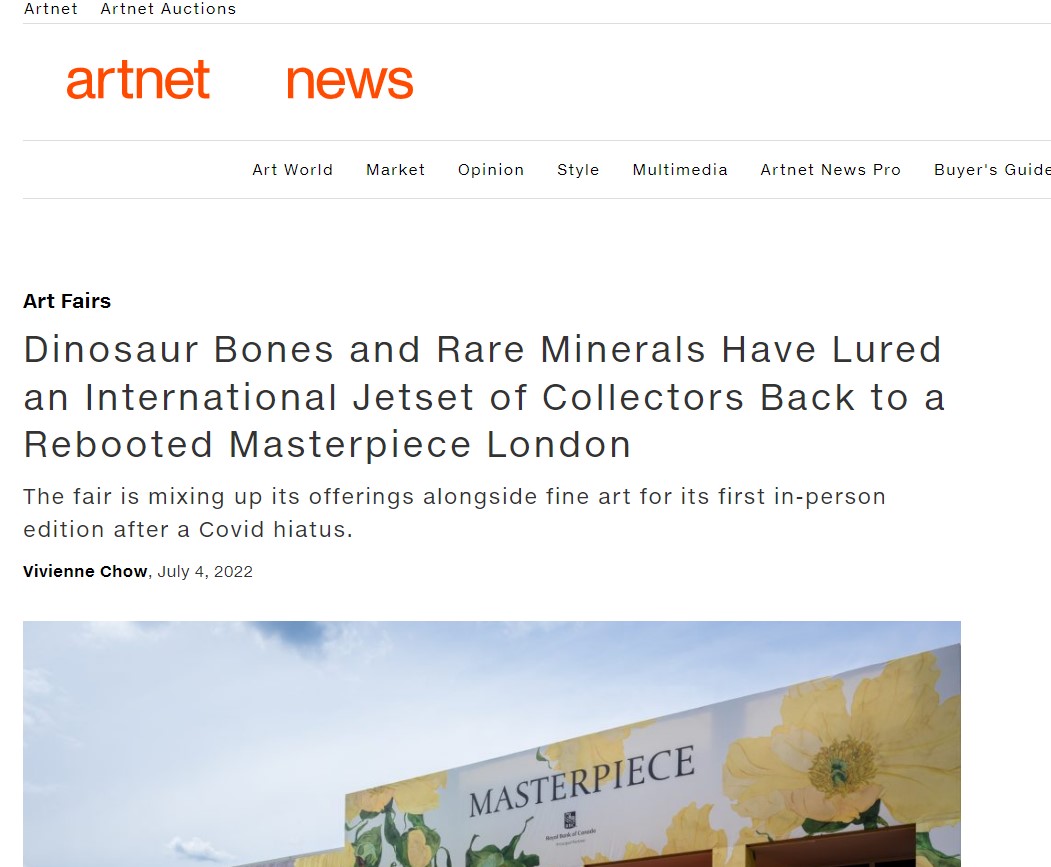
Task: Click the MASTERPIECE lettering on the building photo
Action: click(x=582, y=781)
